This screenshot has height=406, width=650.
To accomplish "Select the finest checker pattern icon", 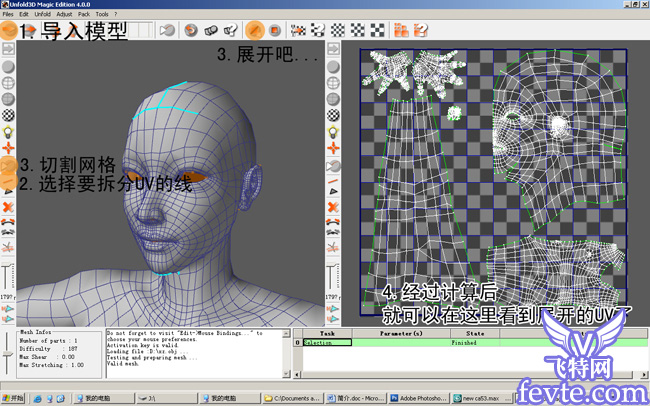I will point(338,30).
